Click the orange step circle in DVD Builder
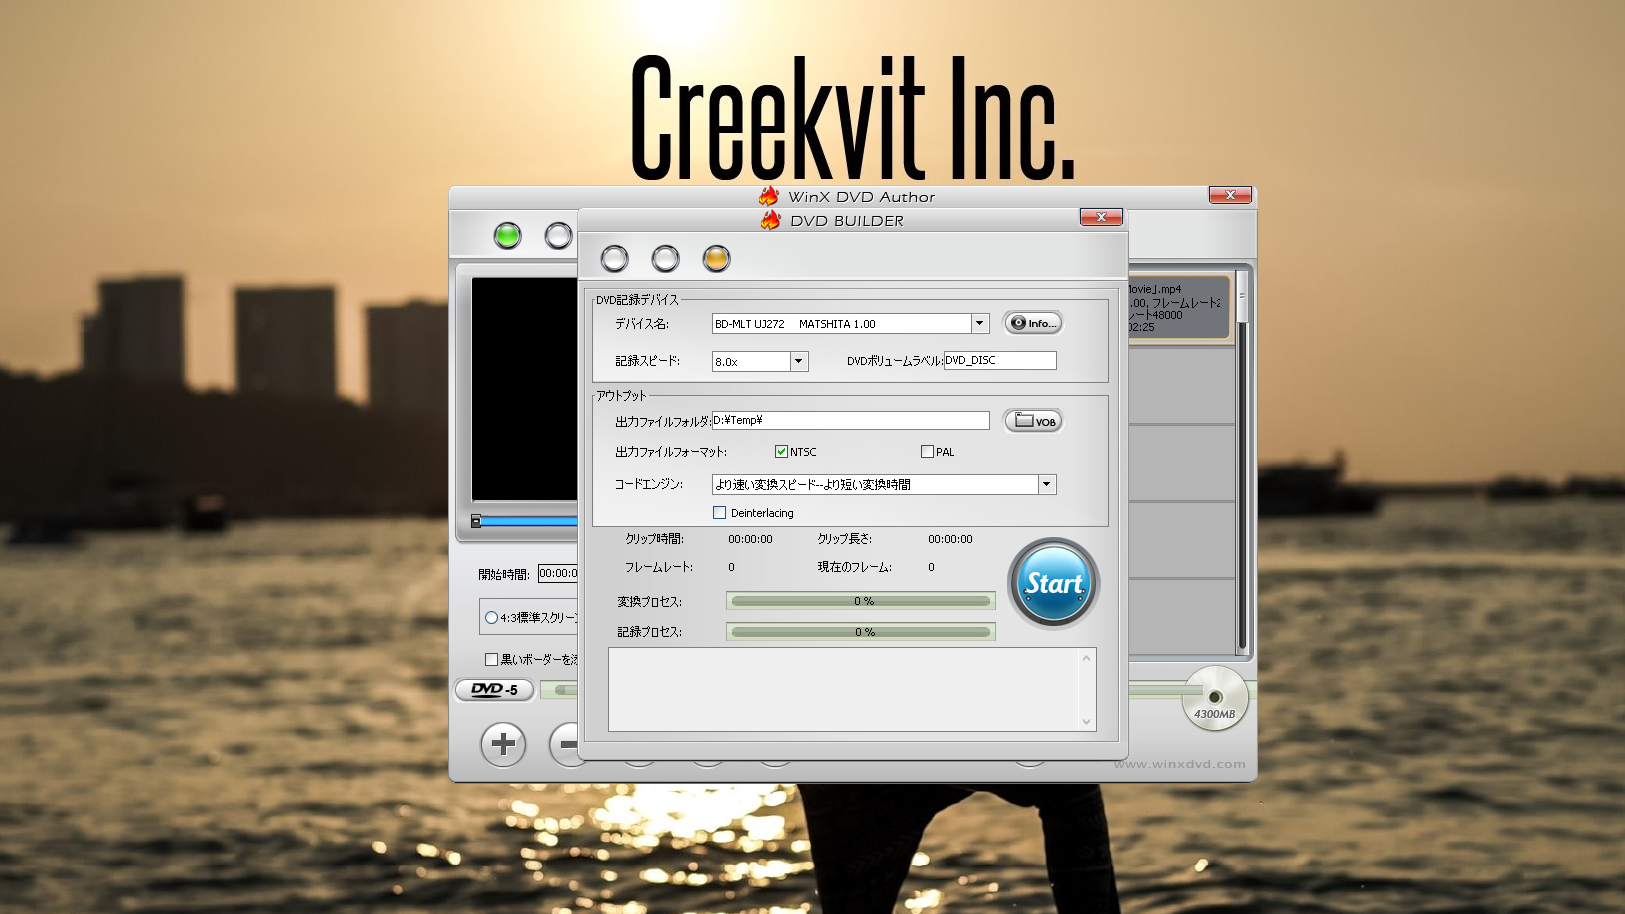The image size is (1625, 914). coord(716,259)
